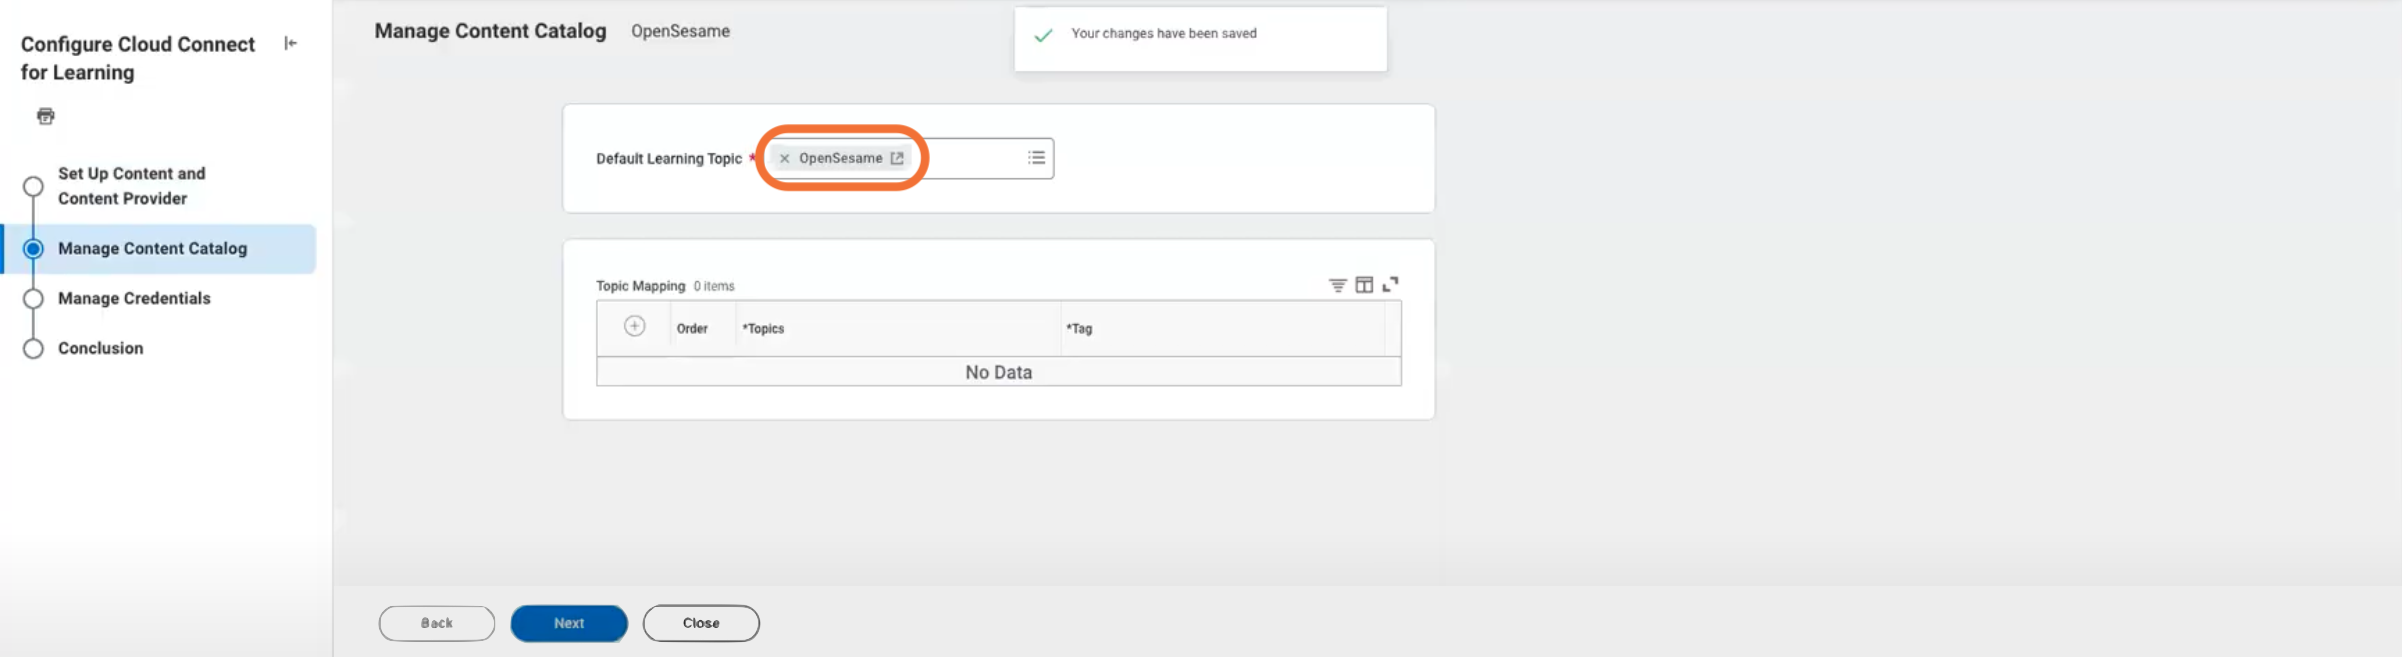Open Manage Credentials step label
The image size is (2402, 657).
click(134, 298)
